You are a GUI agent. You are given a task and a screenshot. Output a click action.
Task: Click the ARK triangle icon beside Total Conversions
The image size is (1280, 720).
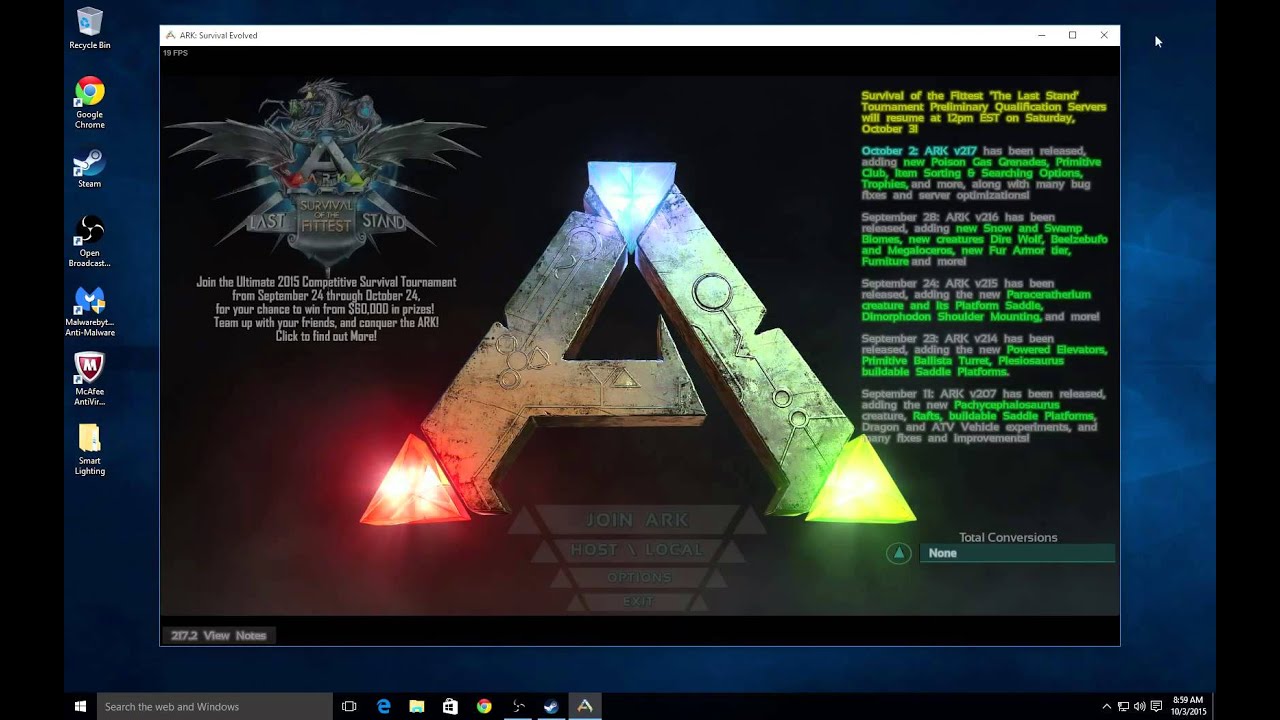(899, 553)
